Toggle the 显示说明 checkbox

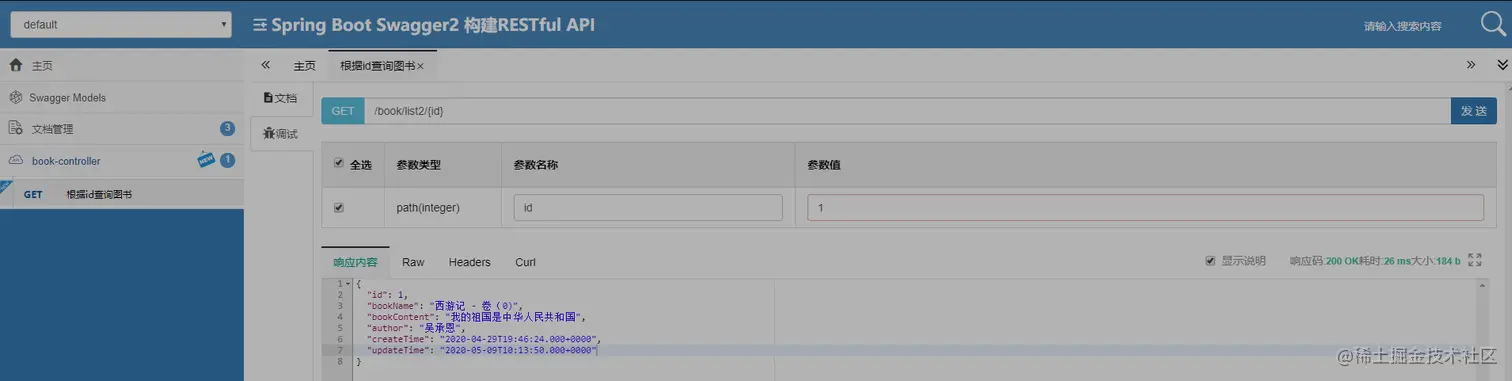click(1211, 261)
